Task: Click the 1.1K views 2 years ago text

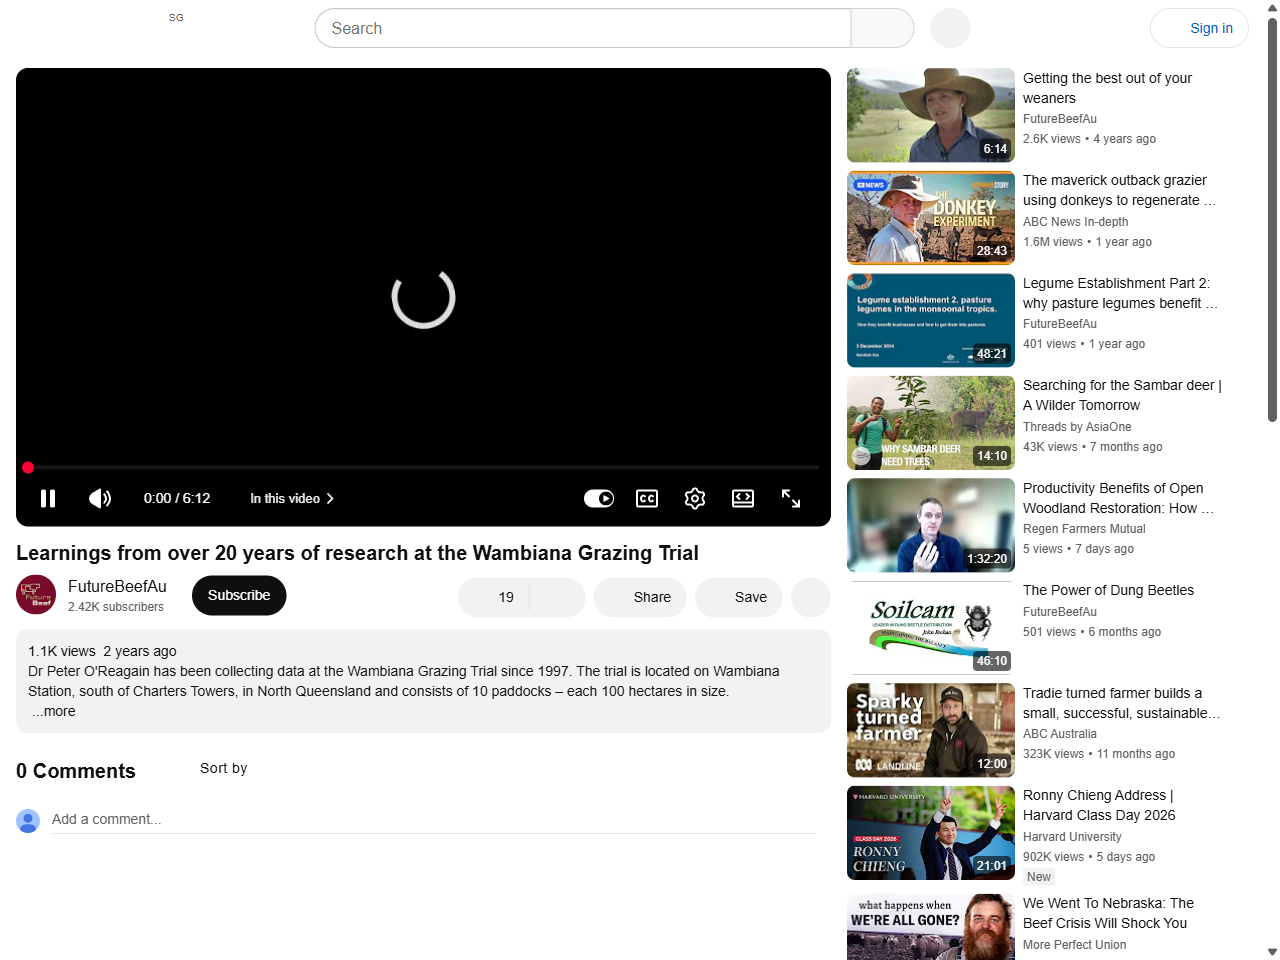Action: (x=102, y=651)
